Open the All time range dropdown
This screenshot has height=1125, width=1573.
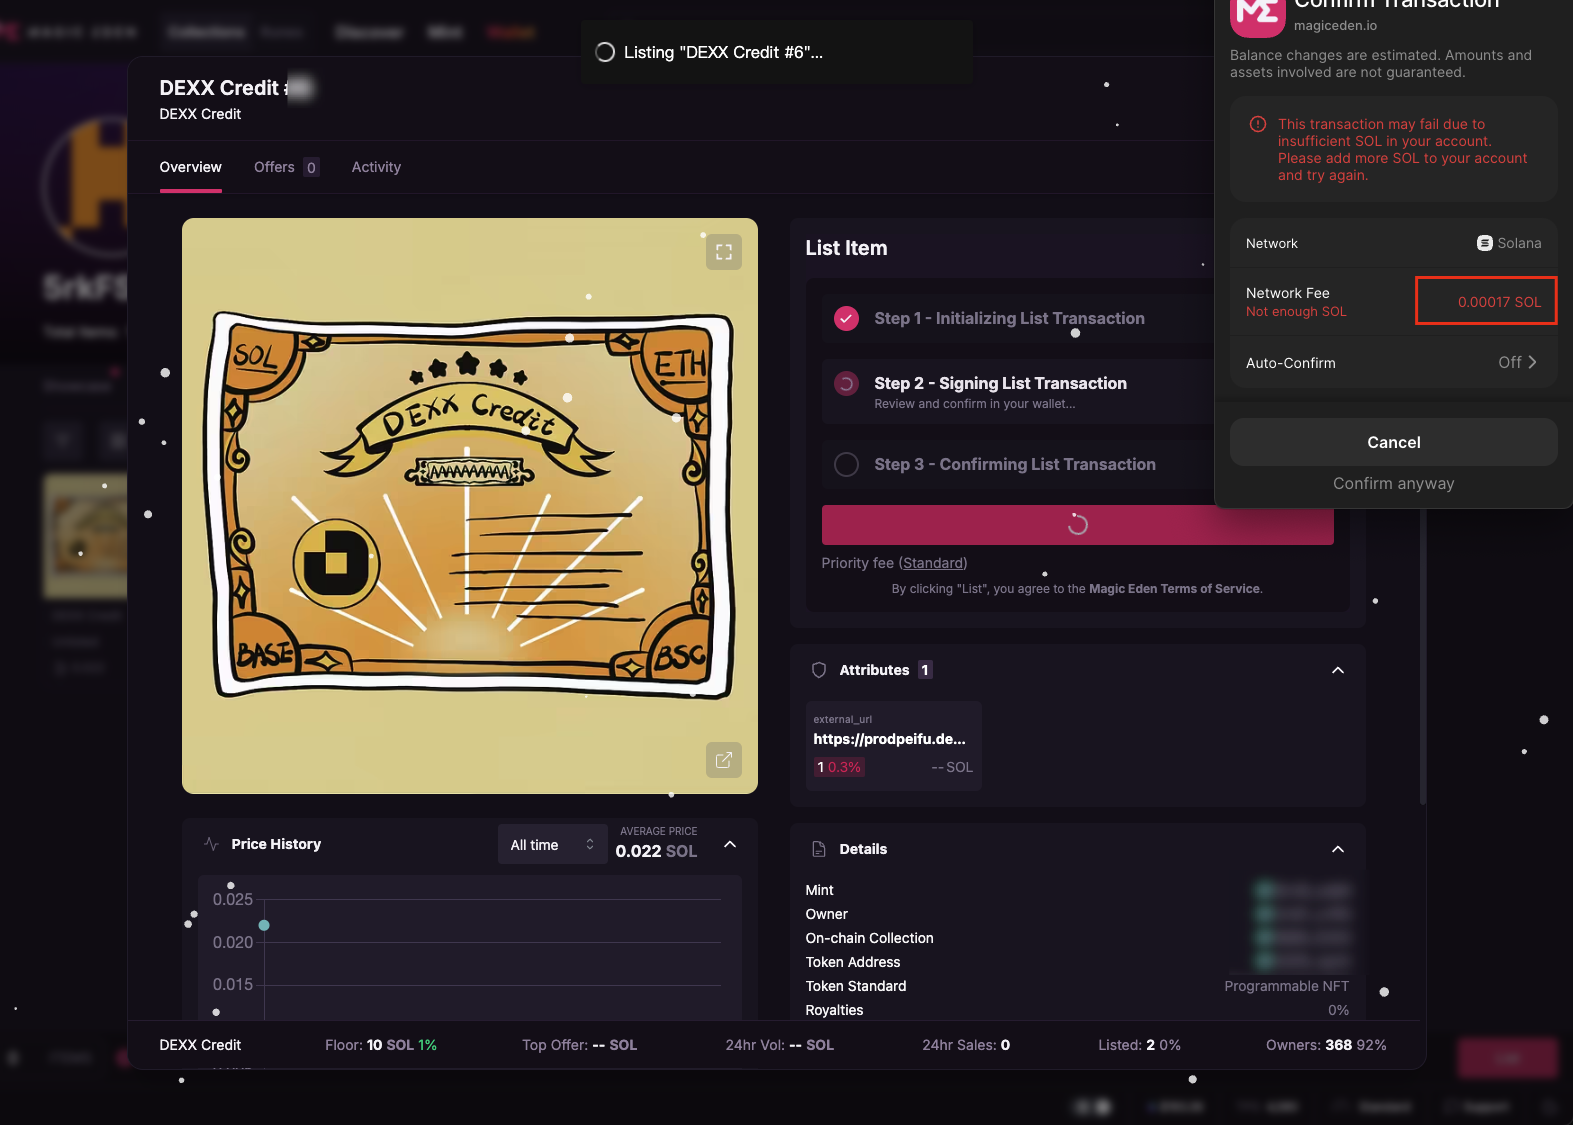click(552, 845)
